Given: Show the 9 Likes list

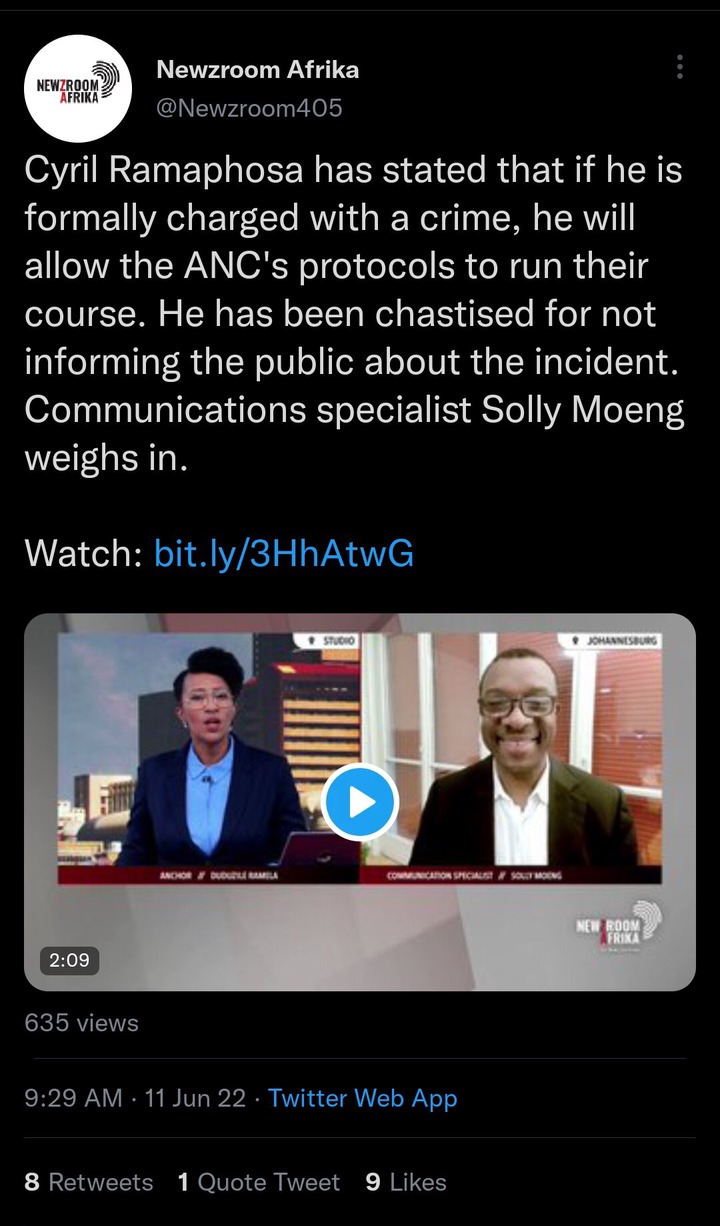Looking at the screenshot, I should click(x=406, y=1182).
